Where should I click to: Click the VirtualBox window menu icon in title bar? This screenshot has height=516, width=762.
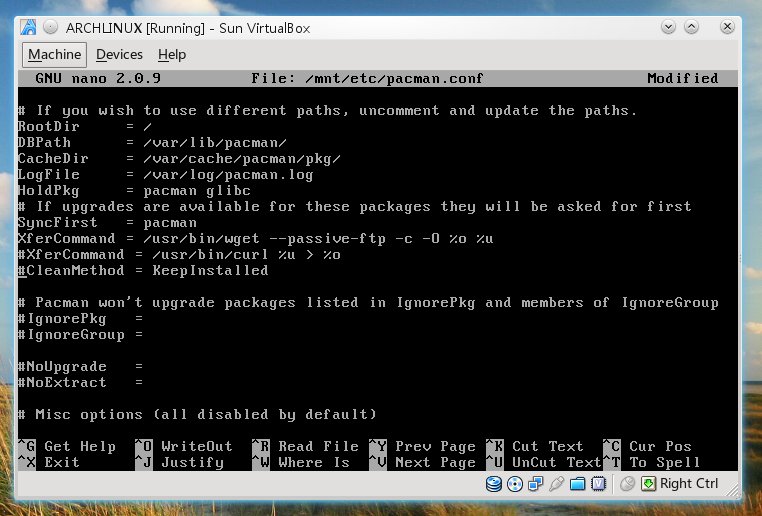point(28,27)
